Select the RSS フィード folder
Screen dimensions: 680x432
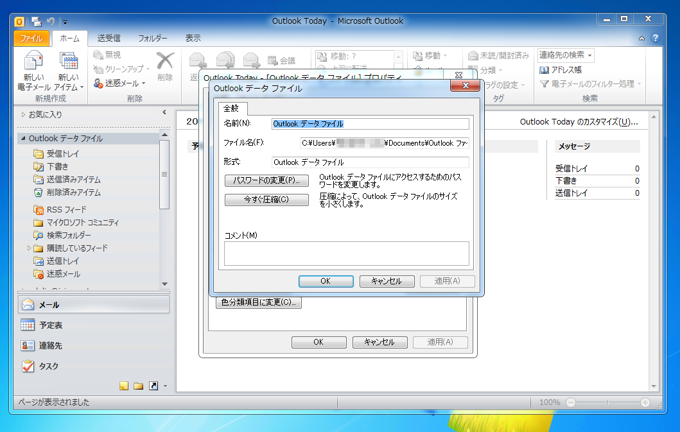[x=66, y=209]
